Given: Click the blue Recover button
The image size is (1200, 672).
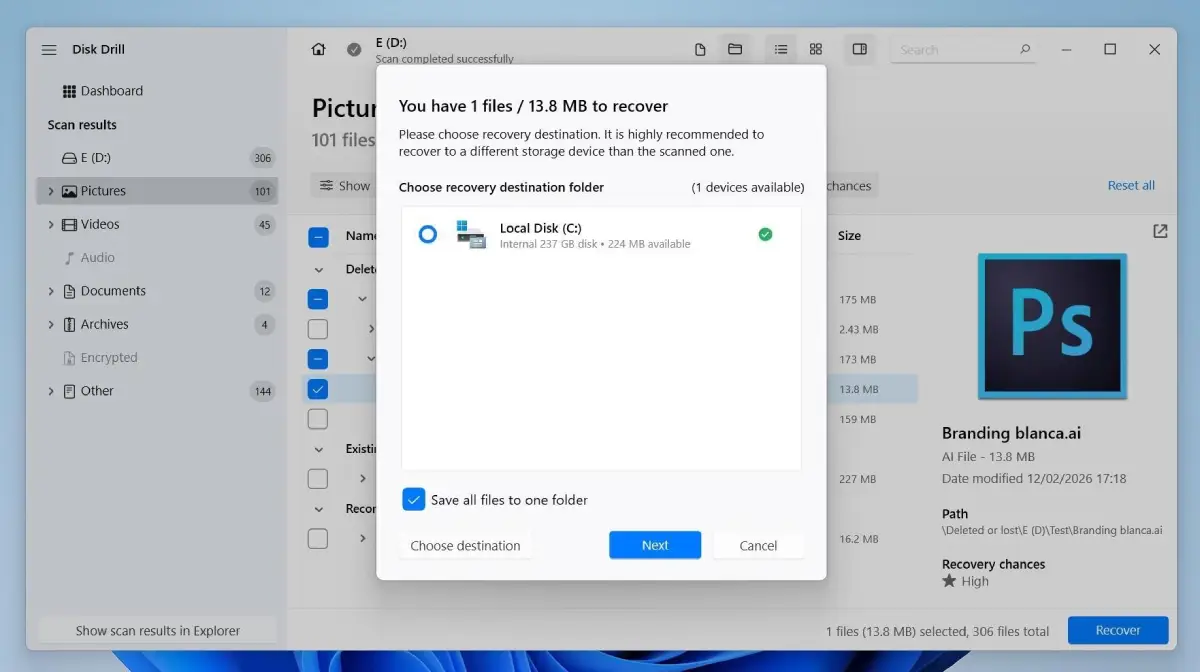Looking at the screenshot, I should 1118,630.
